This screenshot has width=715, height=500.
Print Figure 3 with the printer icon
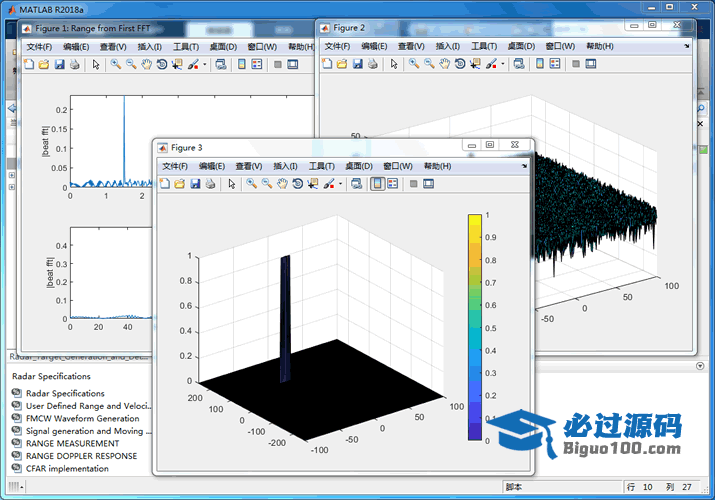coord(210,184)
